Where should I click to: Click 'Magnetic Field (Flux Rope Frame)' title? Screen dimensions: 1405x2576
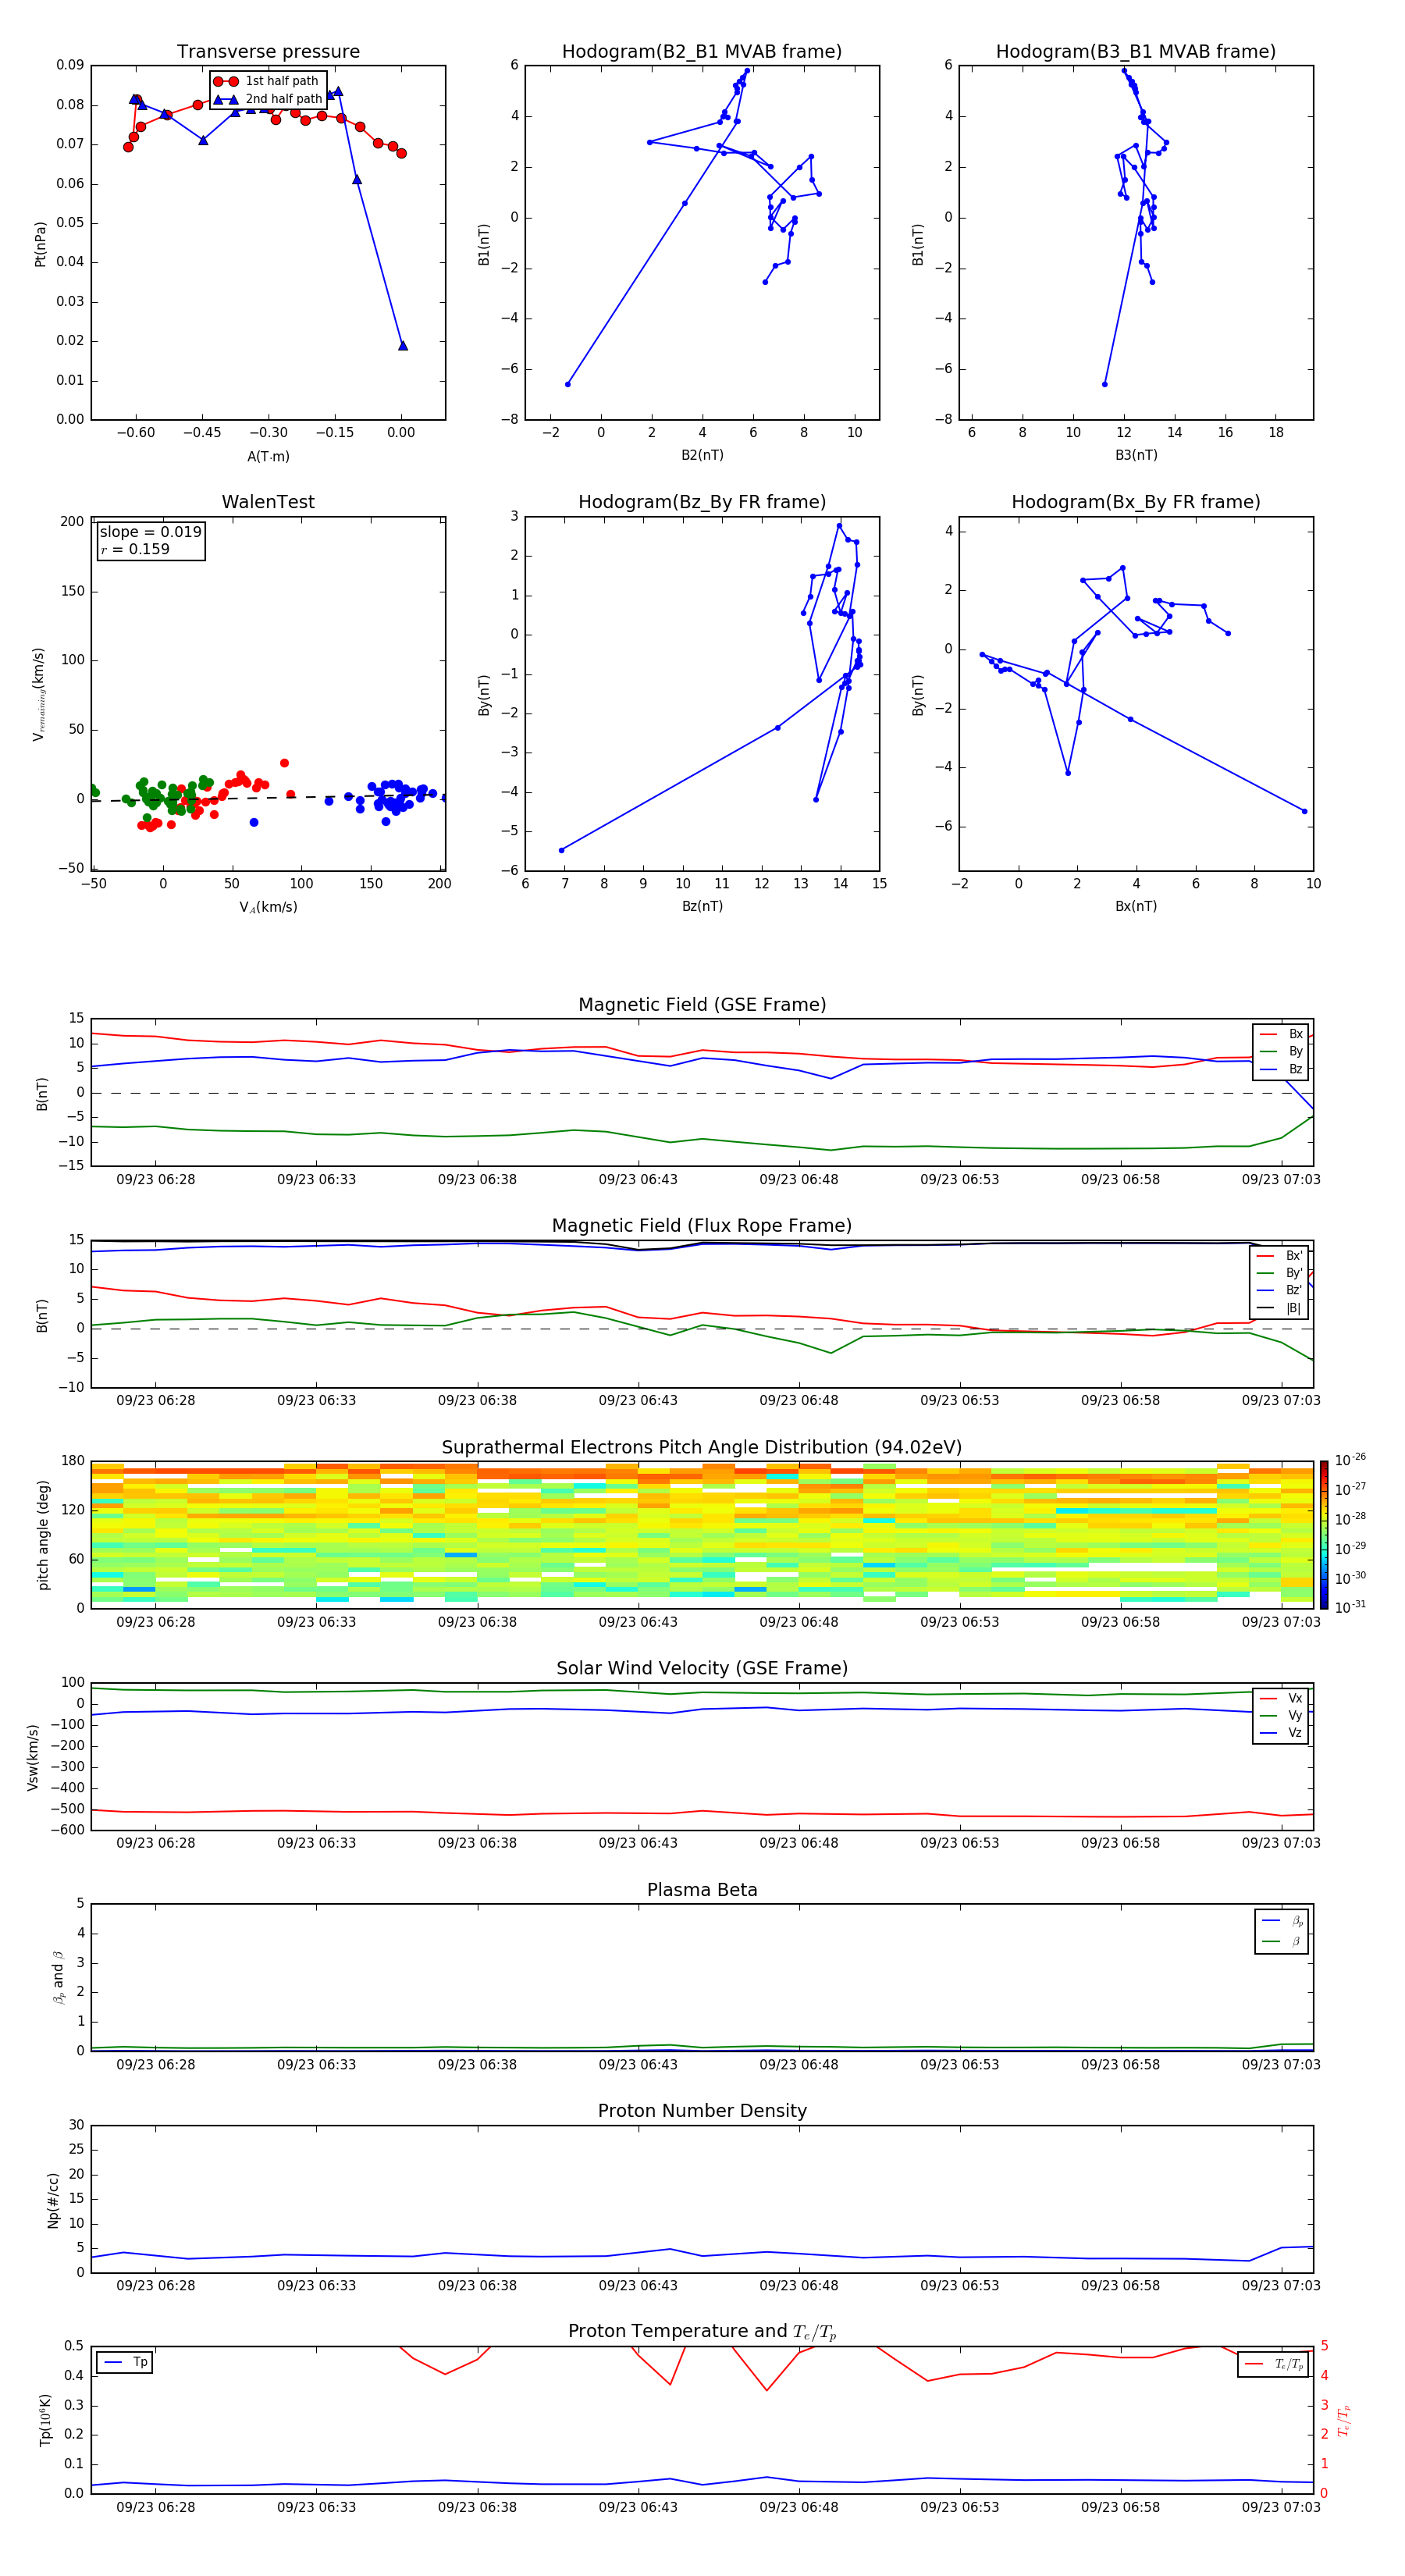coord(702,1226)
